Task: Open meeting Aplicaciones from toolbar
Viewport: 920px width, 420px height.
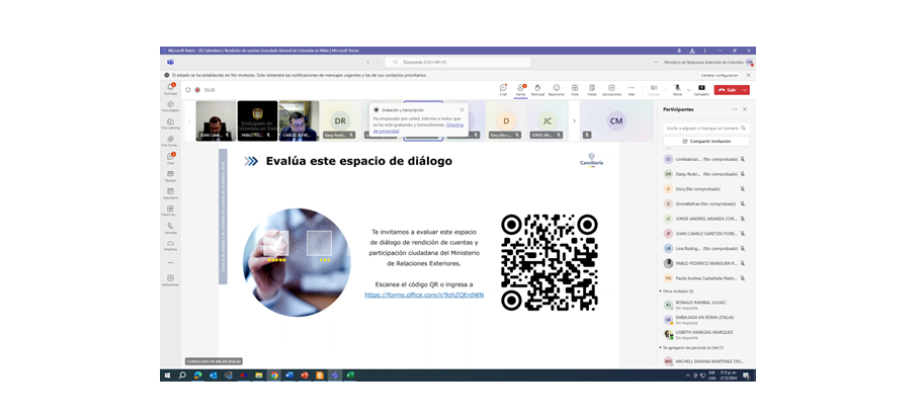Action: point(611,89)
